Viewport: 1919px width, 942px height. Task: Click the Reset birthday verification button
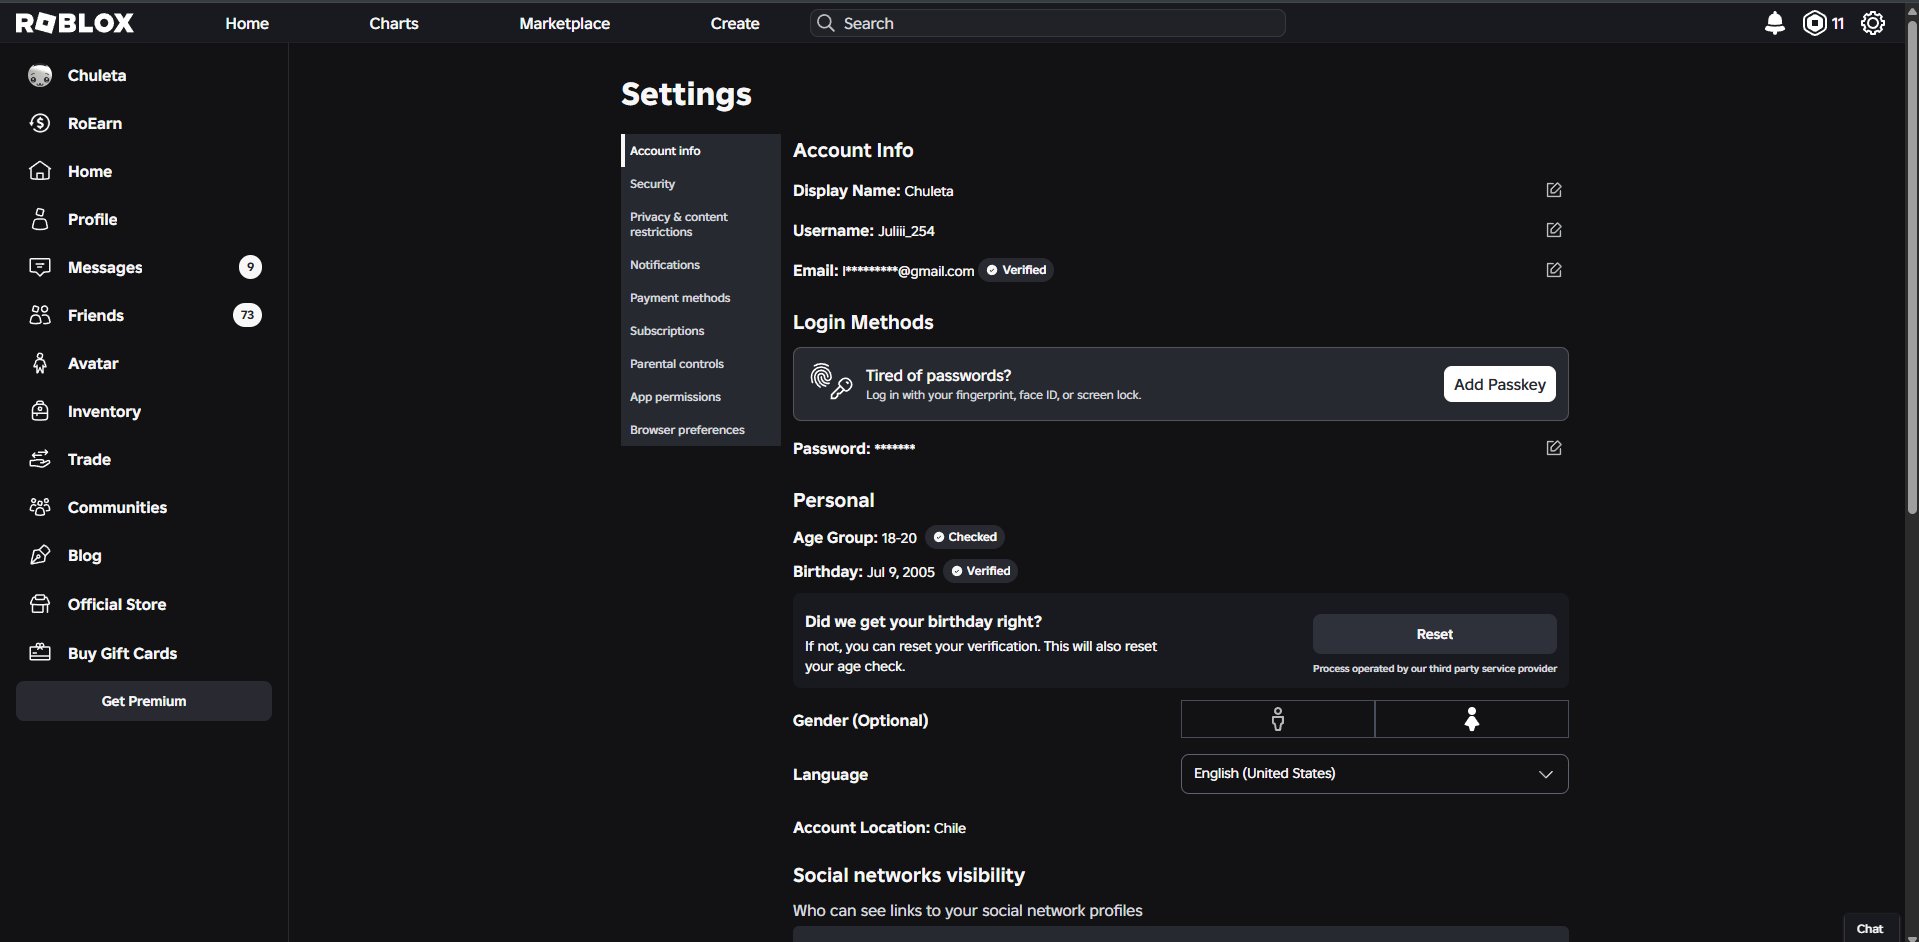(1434, 634)
